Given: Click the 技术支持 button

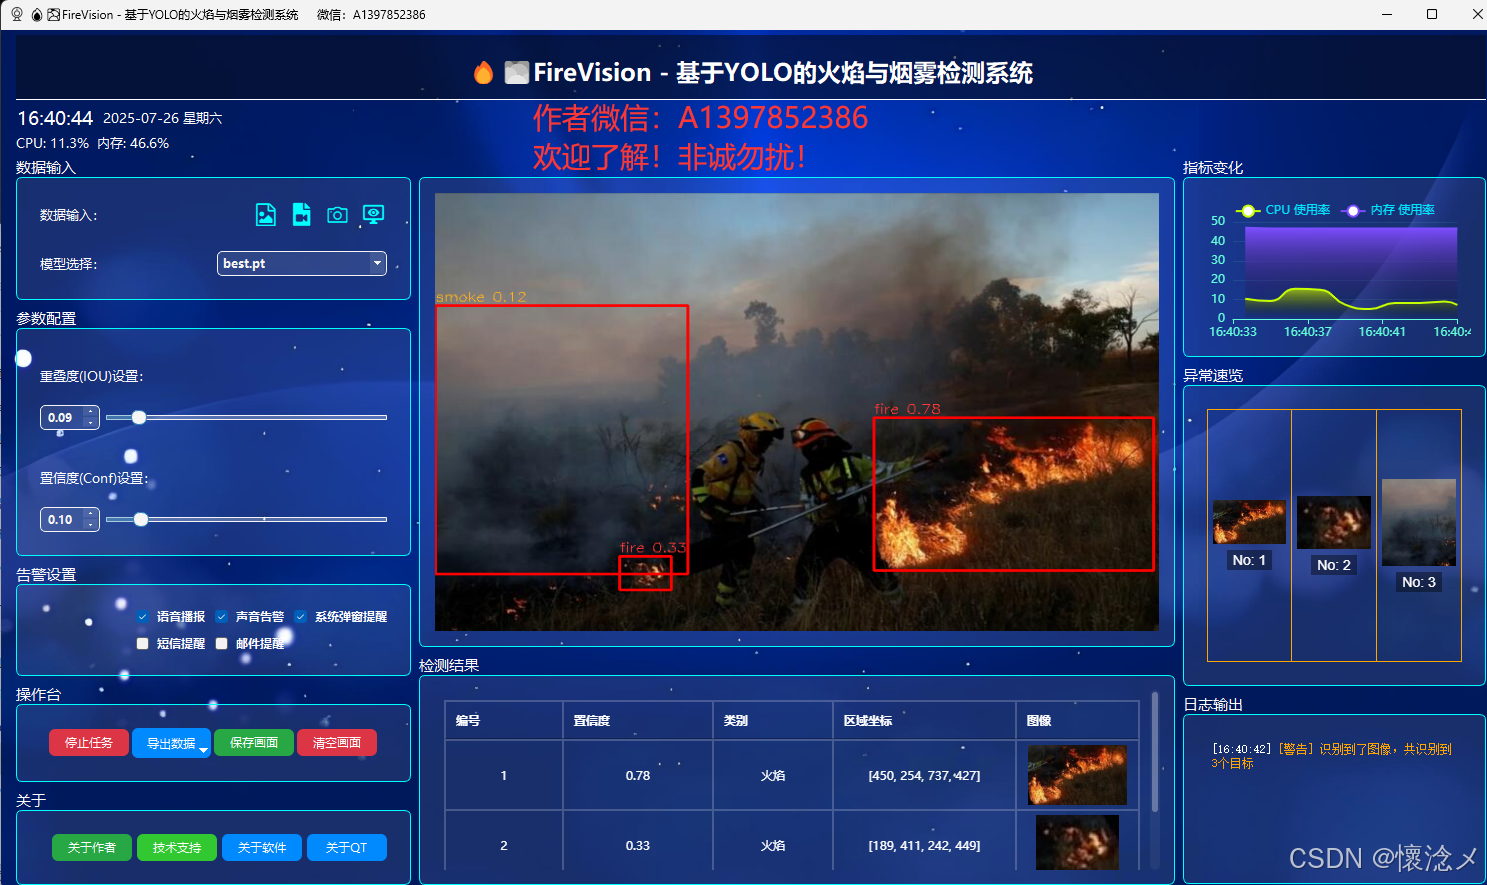Looking at the screenshot, I should pyautogui.click(x=177, y=847).
